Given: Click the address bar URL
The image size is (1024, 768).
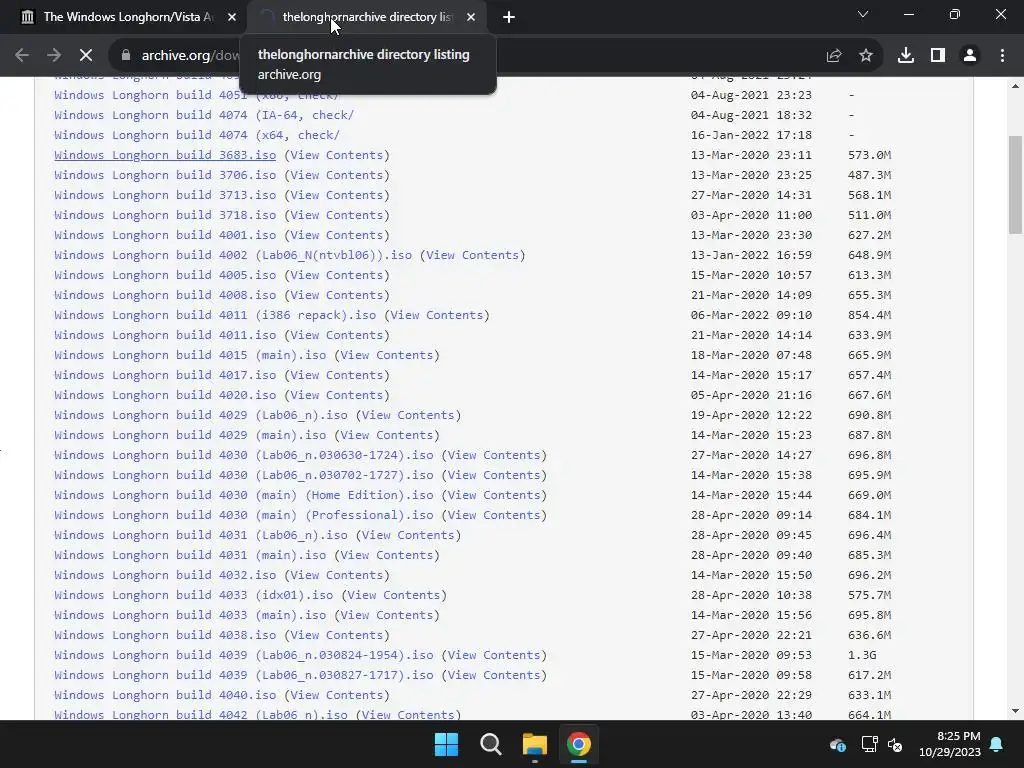Looking at the screenshot, I should [x=191, y=56].
